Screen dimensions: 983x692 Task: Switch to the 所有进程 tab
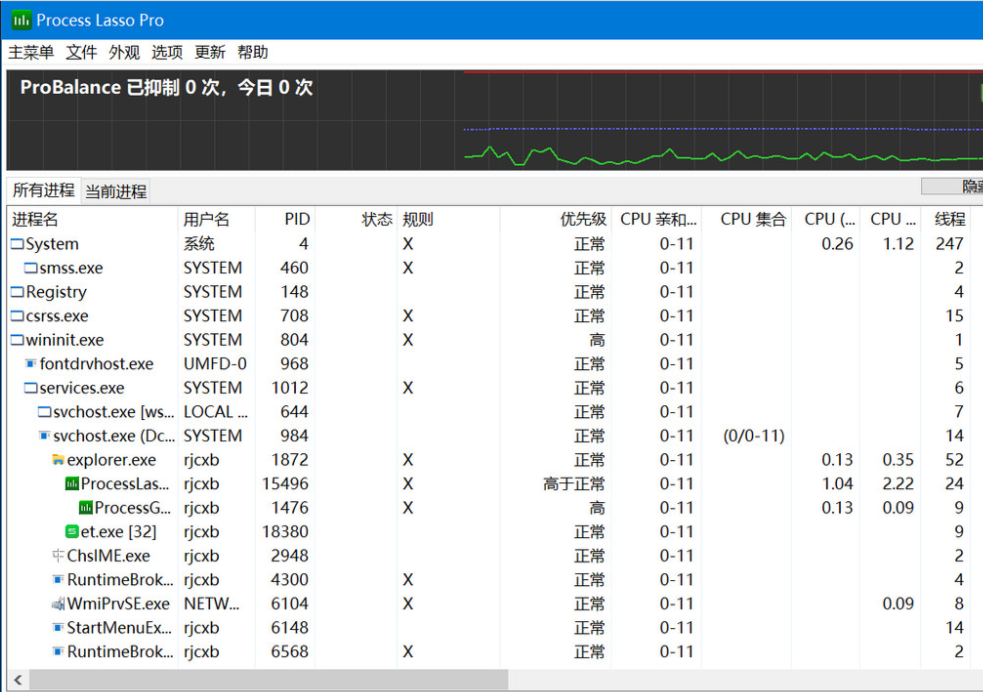44,190
